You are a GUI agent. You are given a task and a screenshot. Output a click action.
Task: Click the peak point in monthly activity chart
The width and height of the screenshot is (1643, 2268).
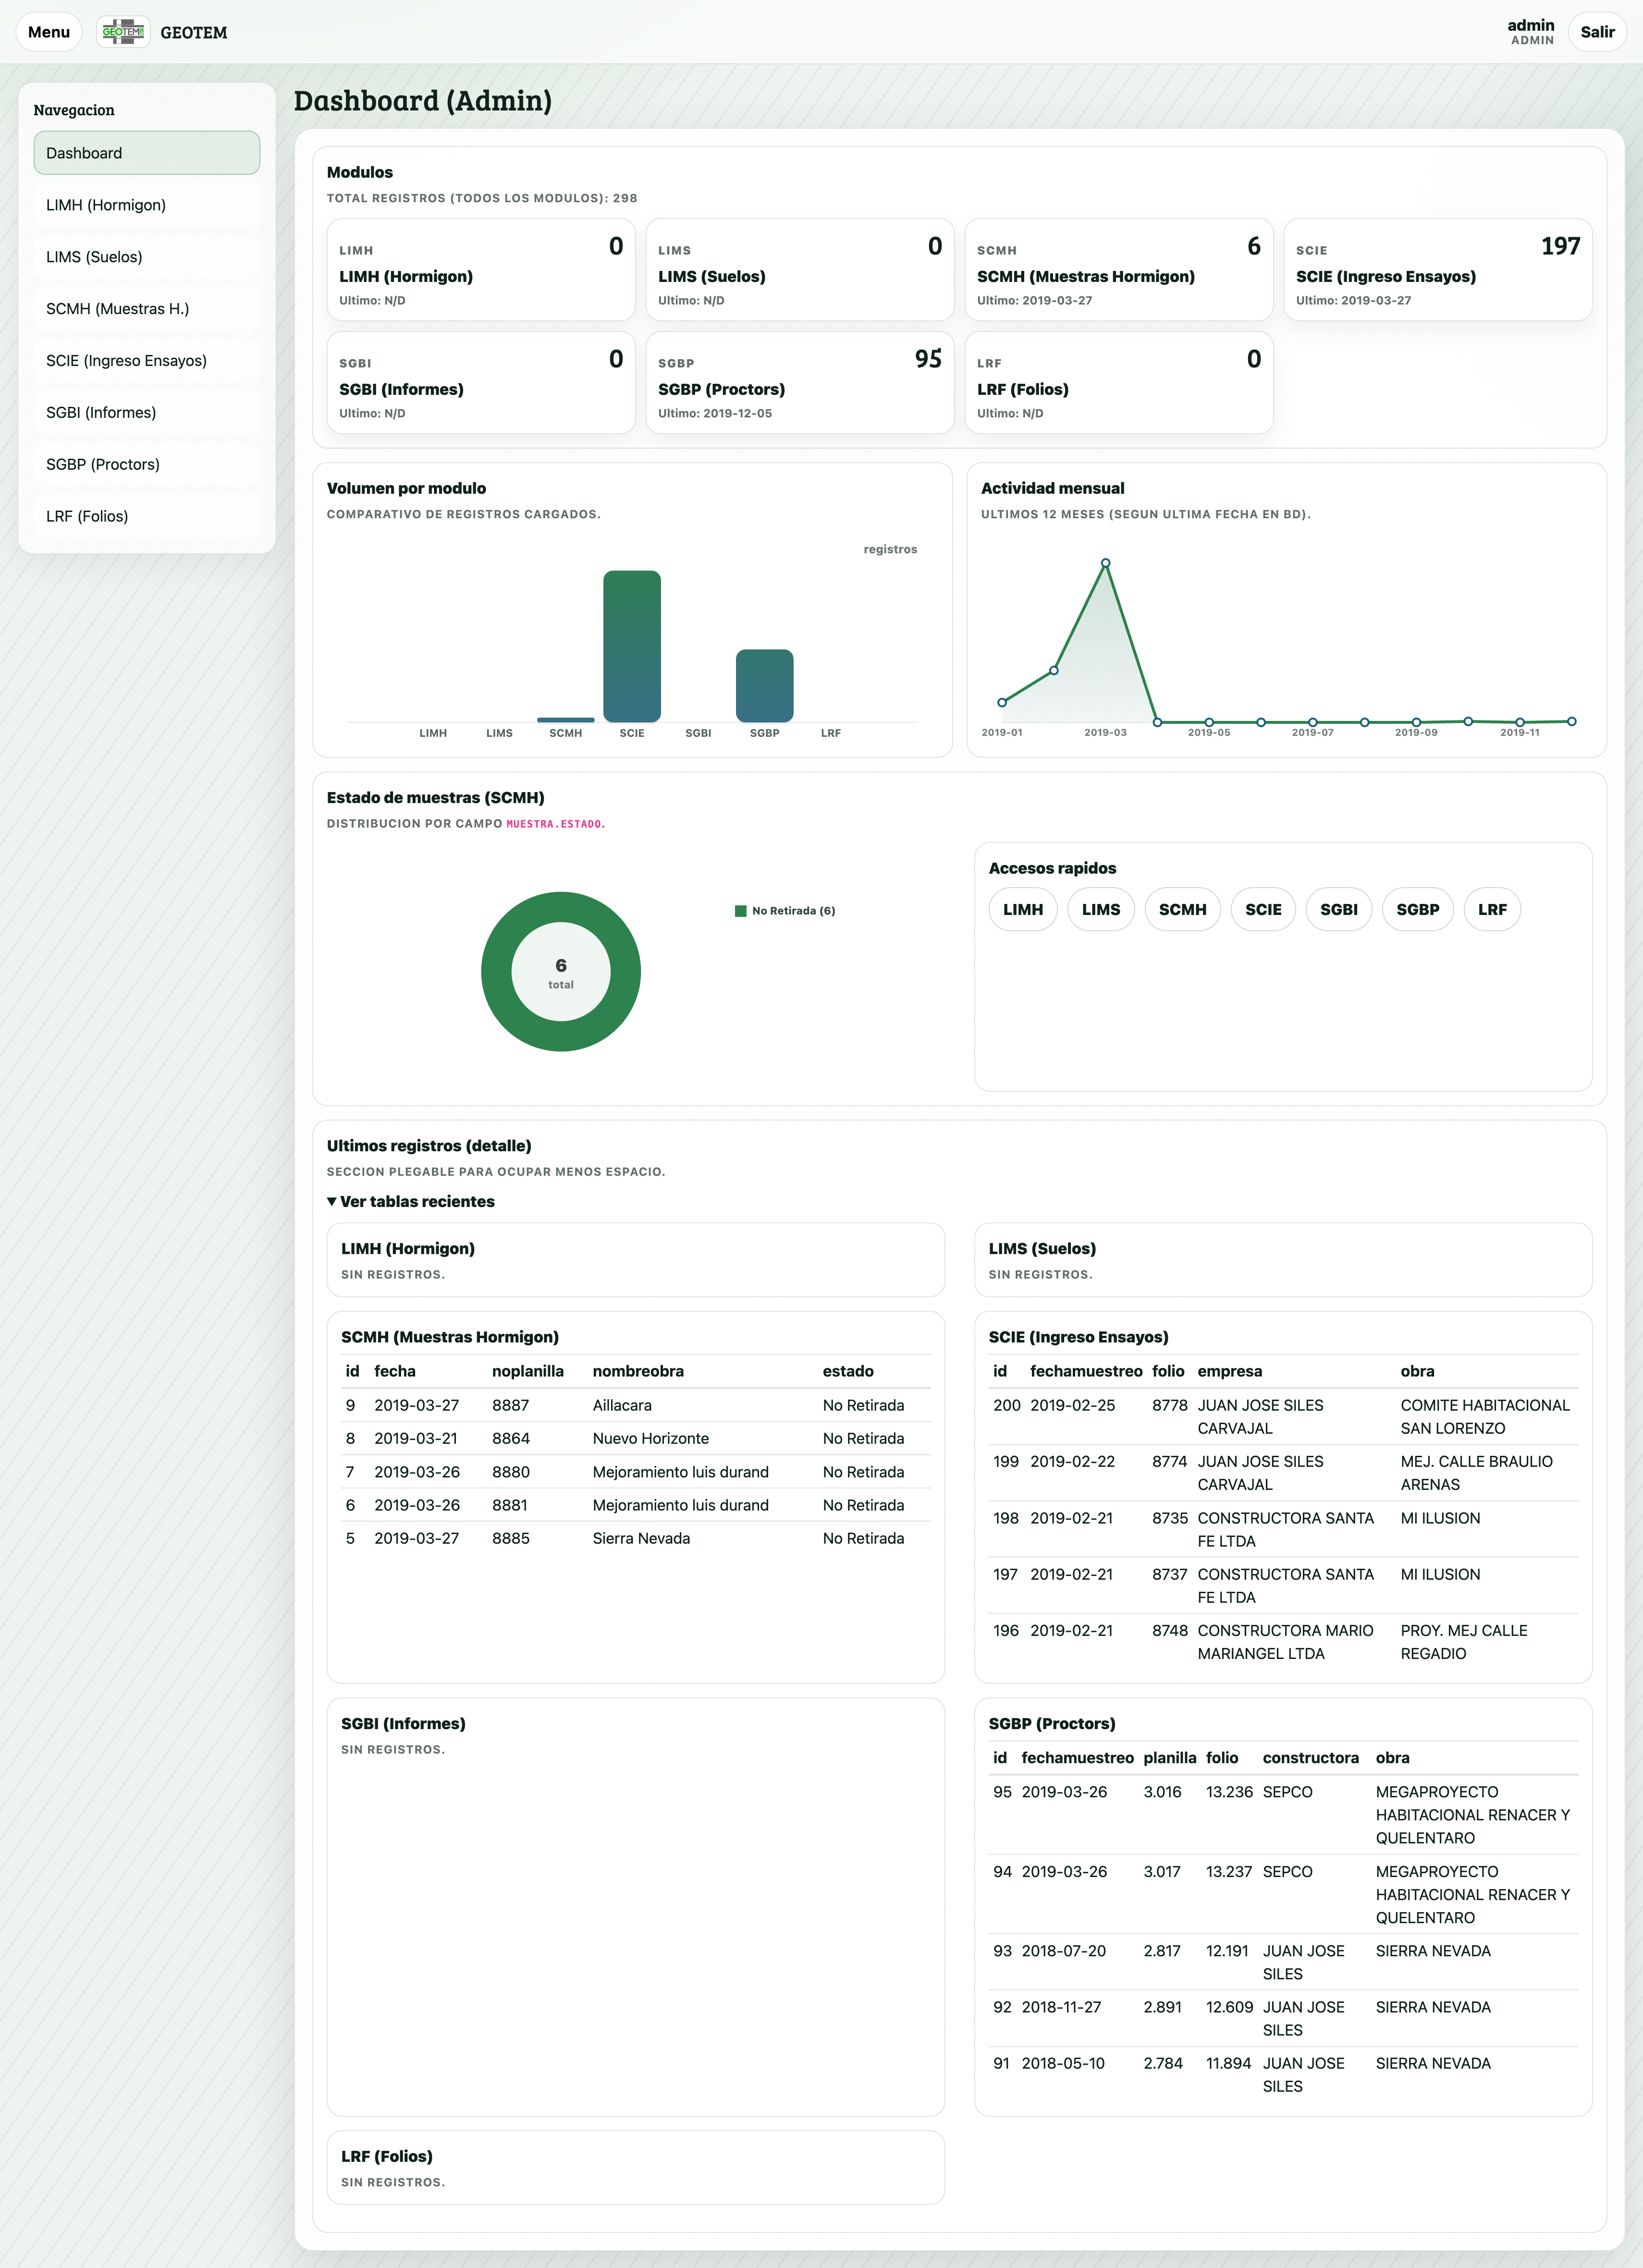coord(1105,564)
